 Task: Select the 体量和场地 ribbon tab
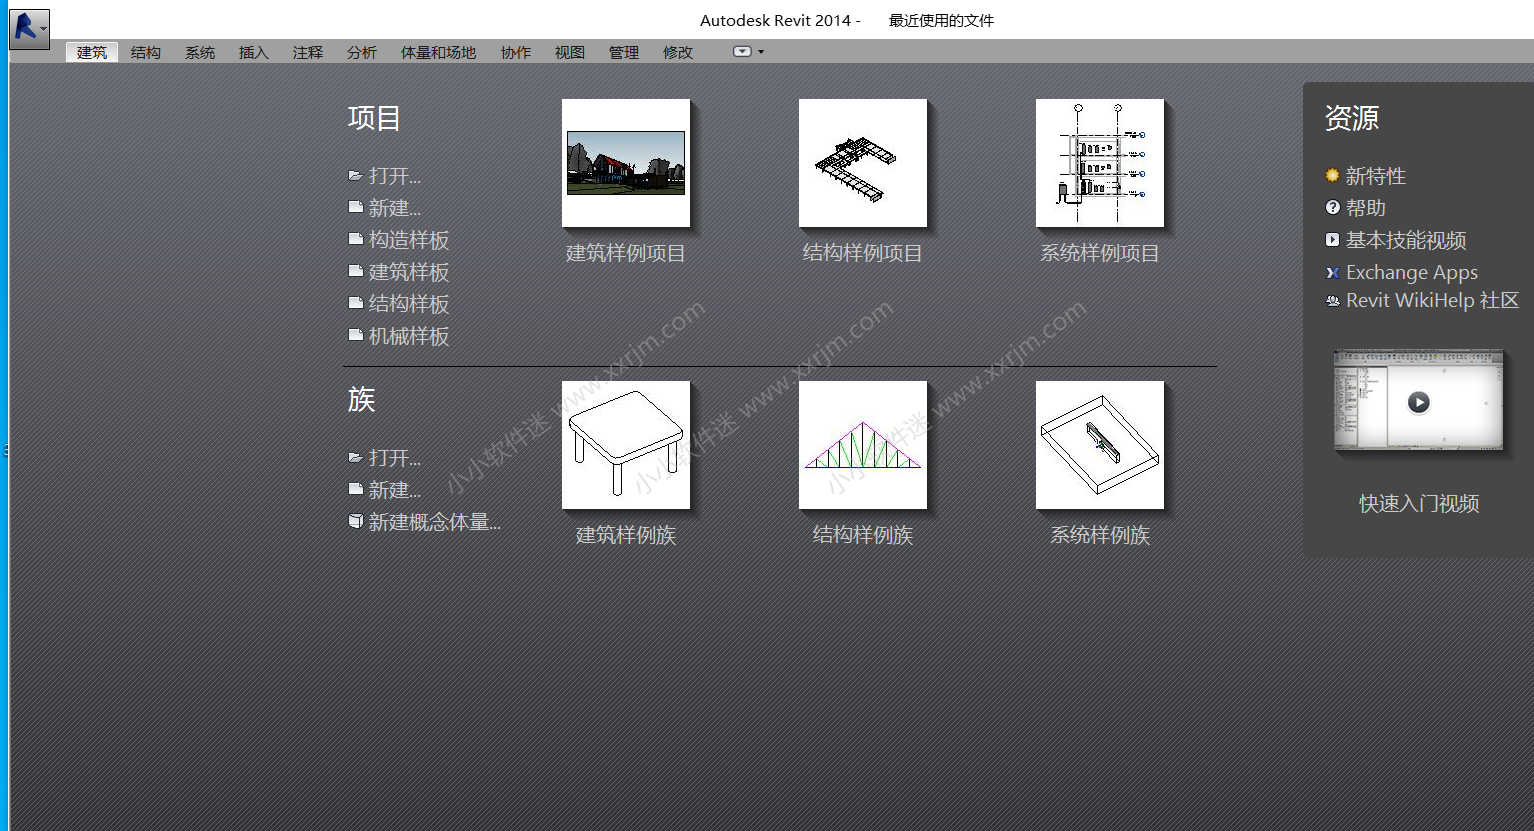point(439,52)
